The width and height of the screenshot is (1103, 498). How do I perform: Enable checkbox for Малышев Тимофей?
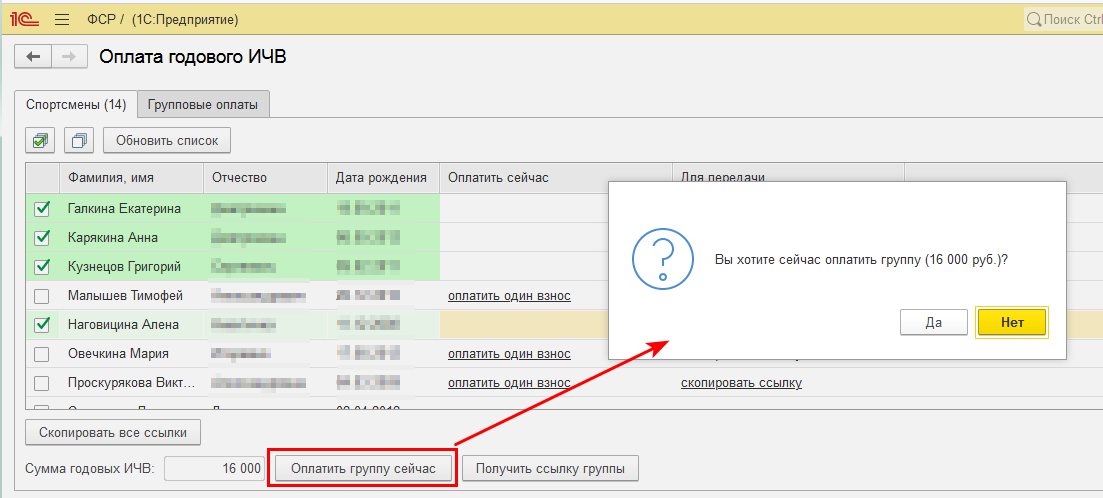tap(42, 296)
